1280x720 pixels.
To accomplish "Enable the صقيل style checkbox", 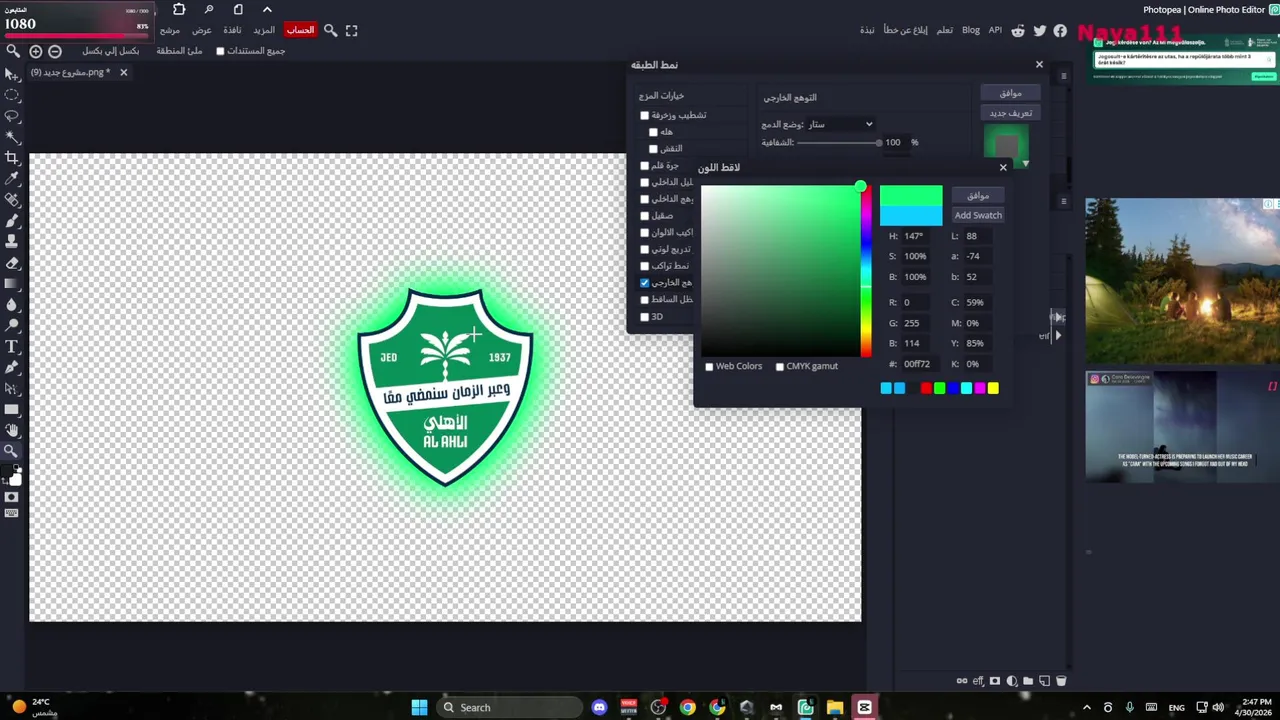I will [x=645, y=216].
